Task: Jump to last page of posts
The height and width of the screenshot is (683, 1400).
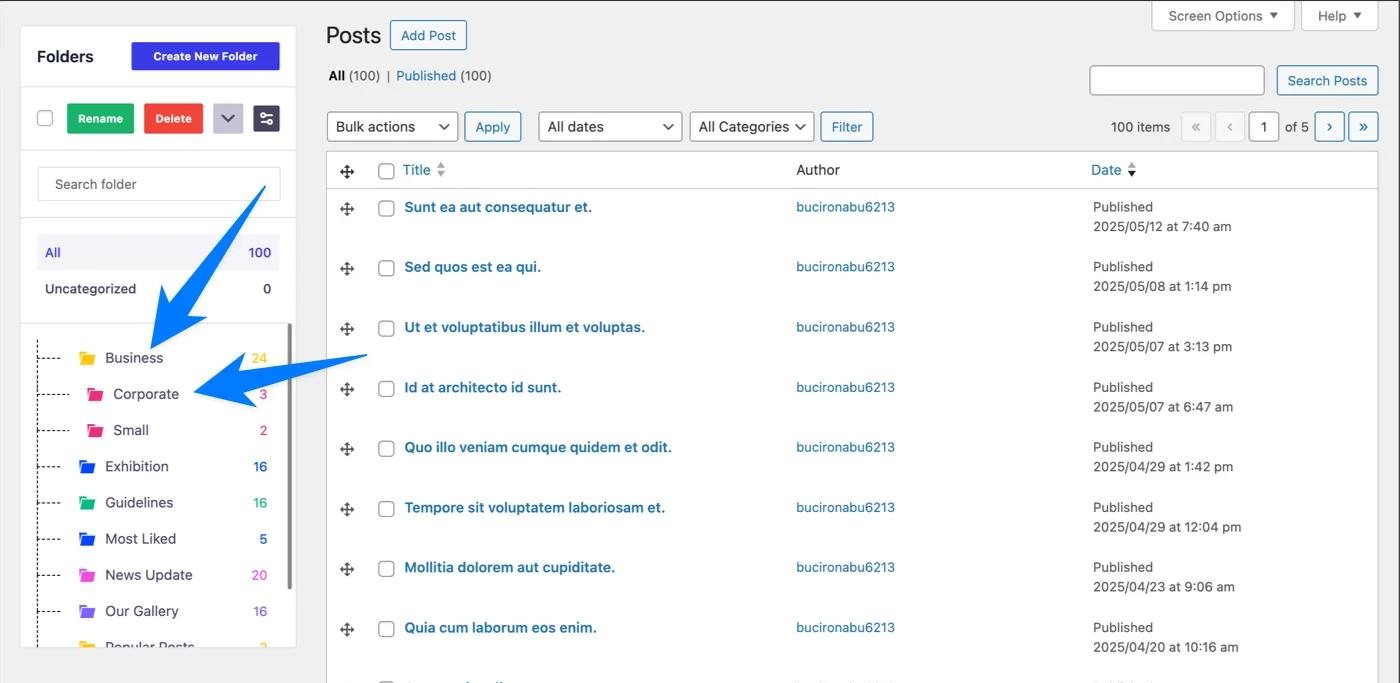Action: pos(1363,127)
